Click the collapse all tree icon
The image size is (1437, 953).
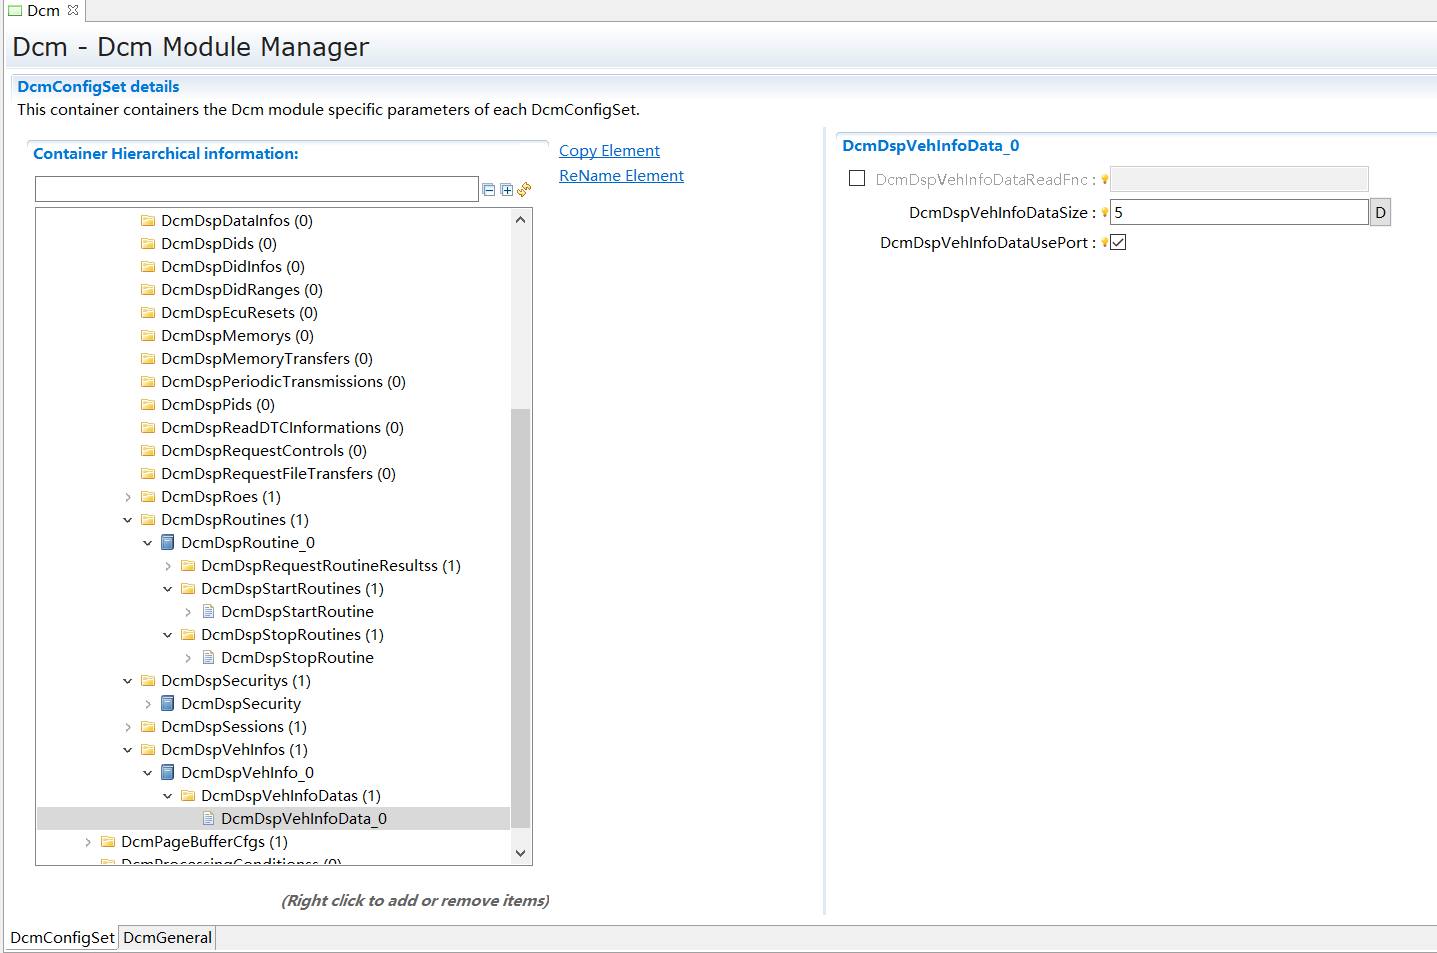coord(489,190)
